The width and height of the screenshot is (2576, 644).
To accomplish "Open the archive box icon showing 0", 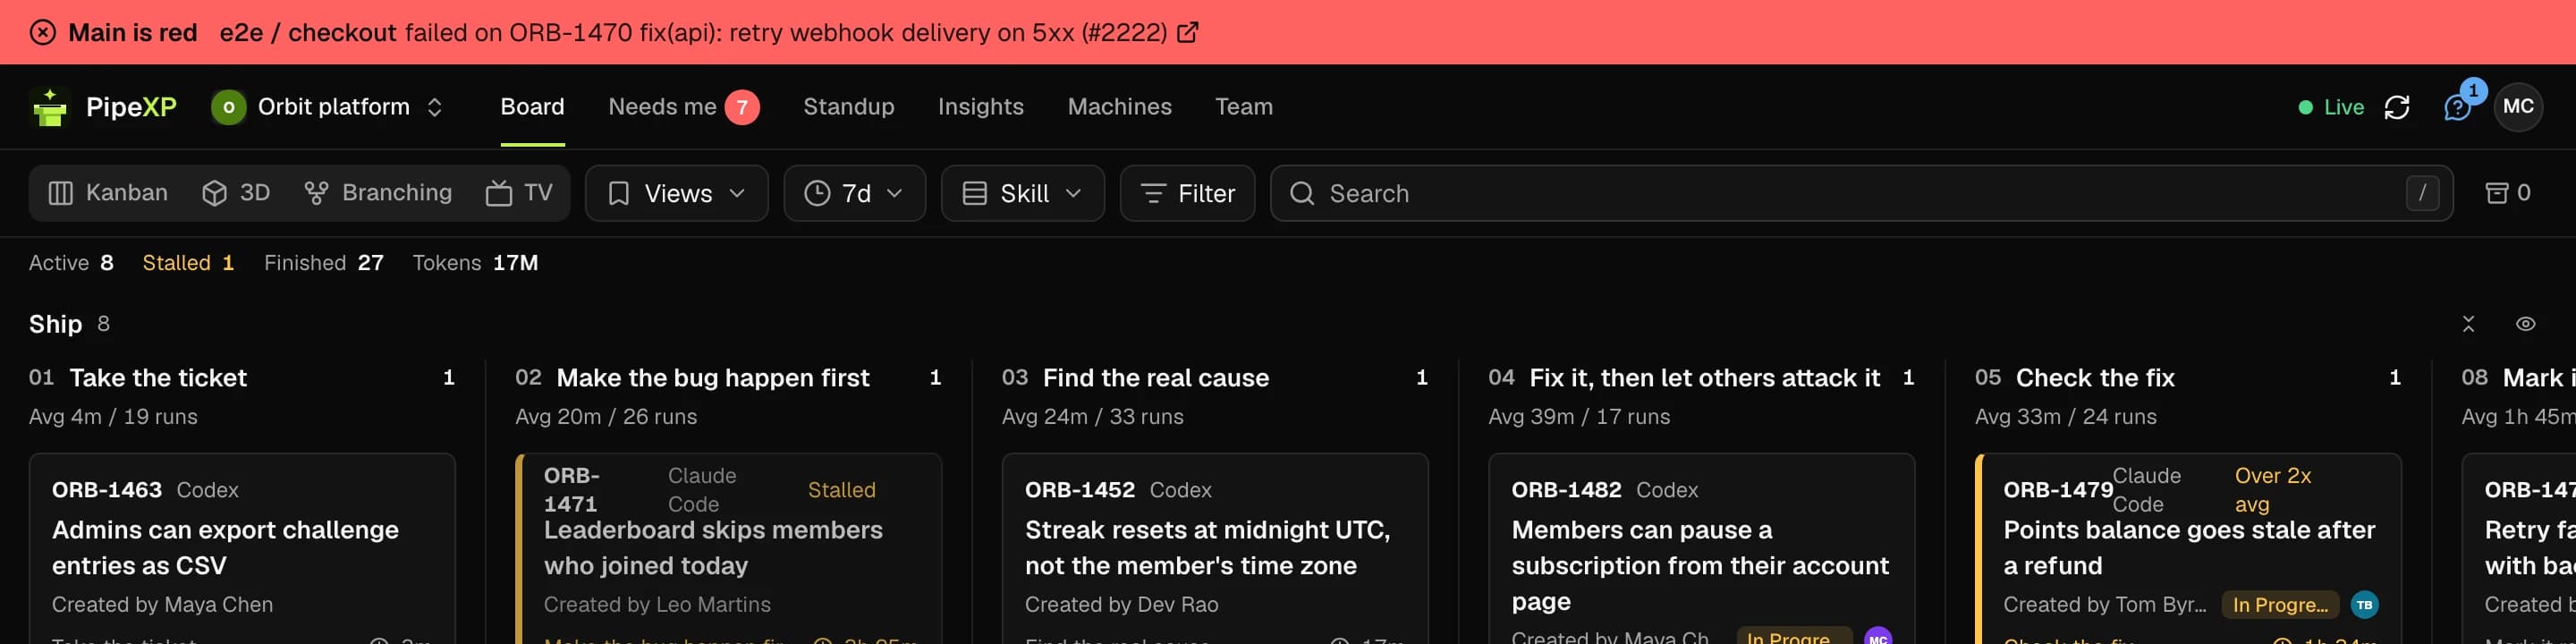I will (2507, 193).
